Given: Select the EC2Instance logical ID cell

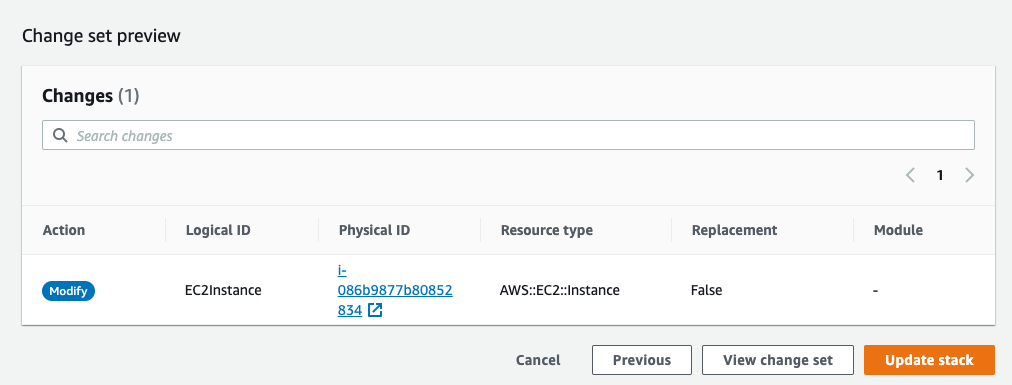Looking at the screenshot, I should (223, 291).
